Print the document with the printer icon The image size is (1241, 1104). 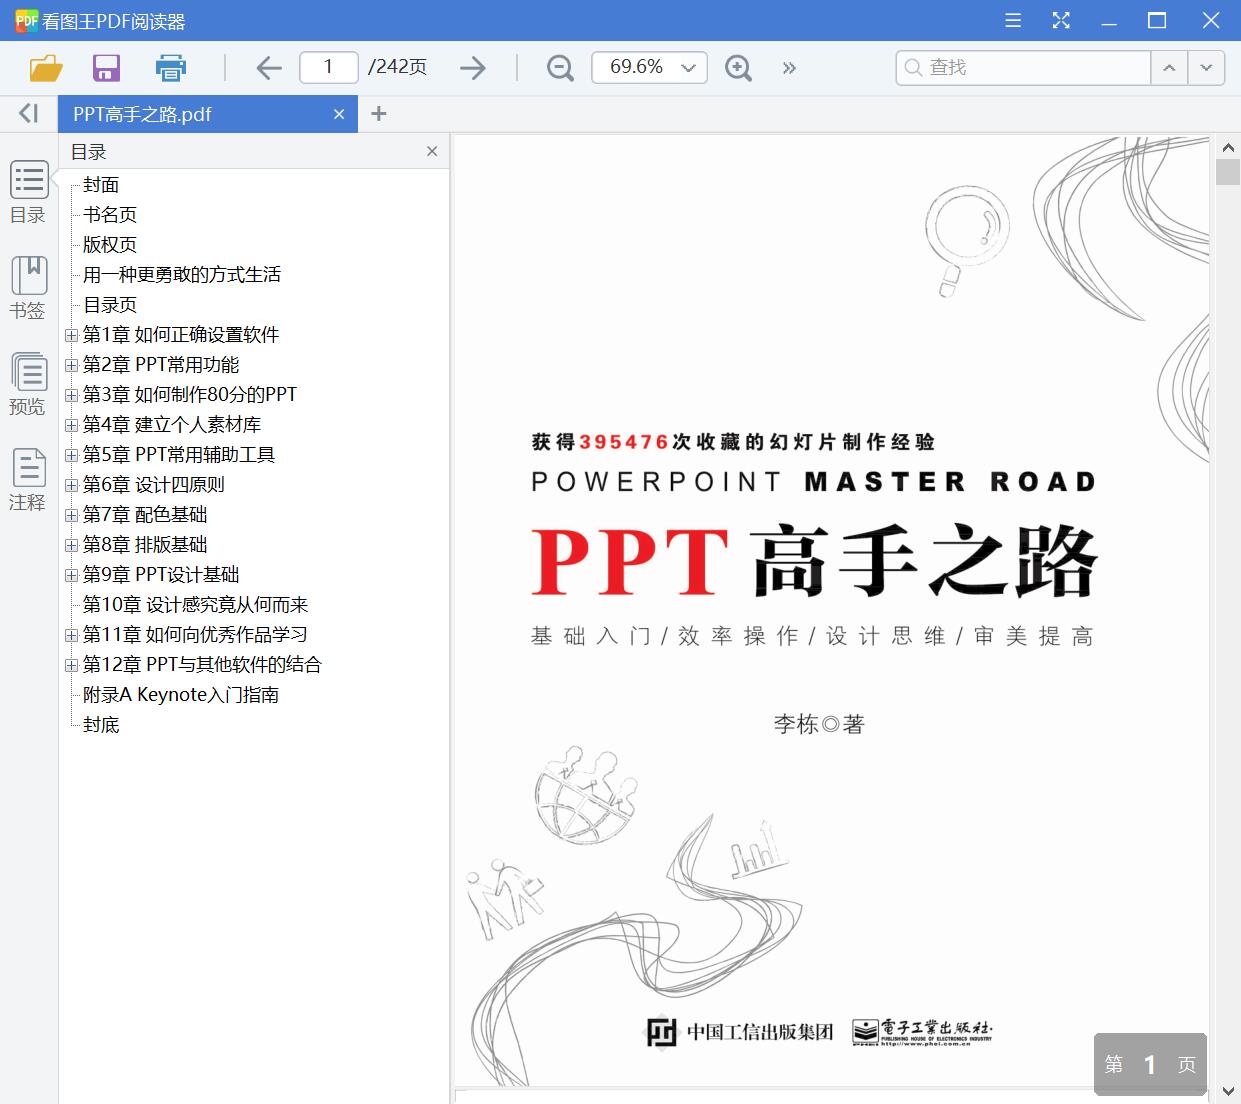pyautogui.click(x=171, y=68)
